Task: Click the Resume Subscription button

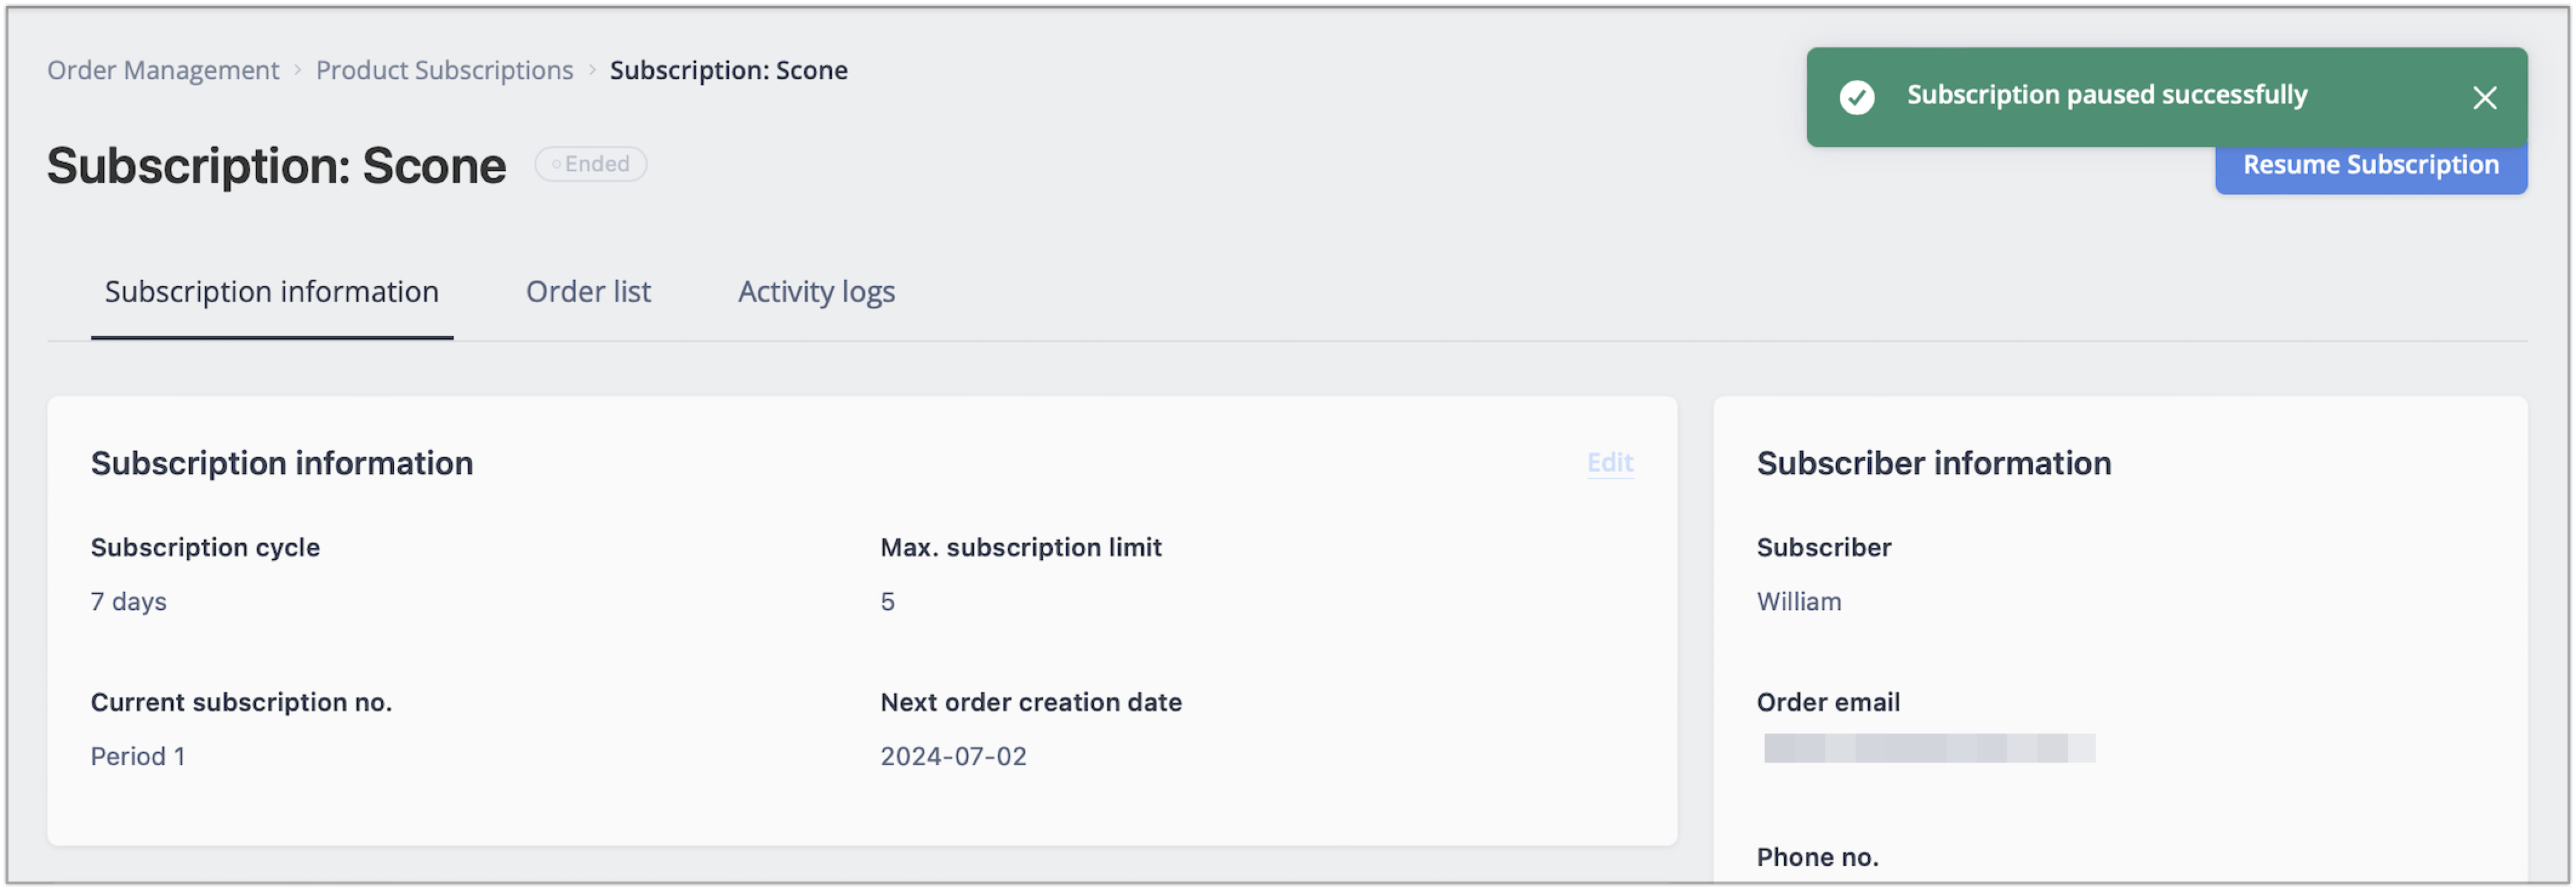Action: (x=2370, y=166)
